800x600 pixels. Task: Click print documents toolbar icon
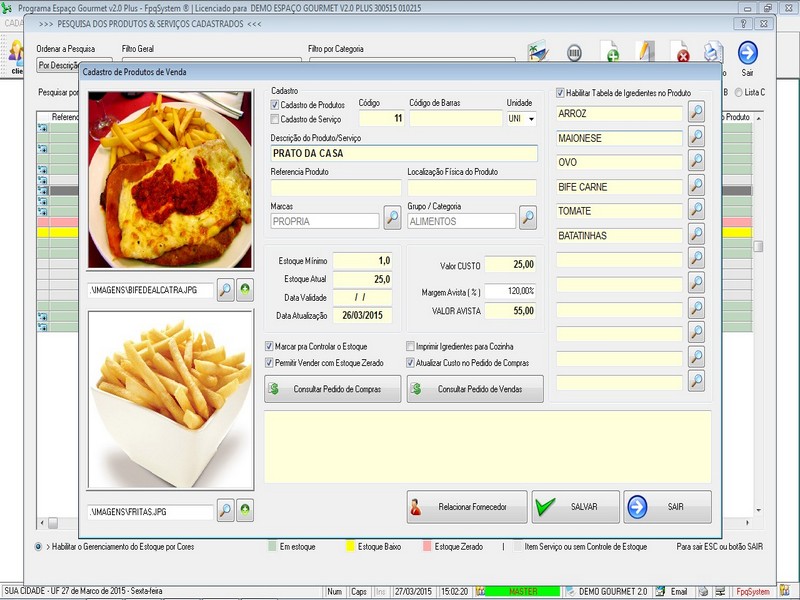[x=713, y=52]
